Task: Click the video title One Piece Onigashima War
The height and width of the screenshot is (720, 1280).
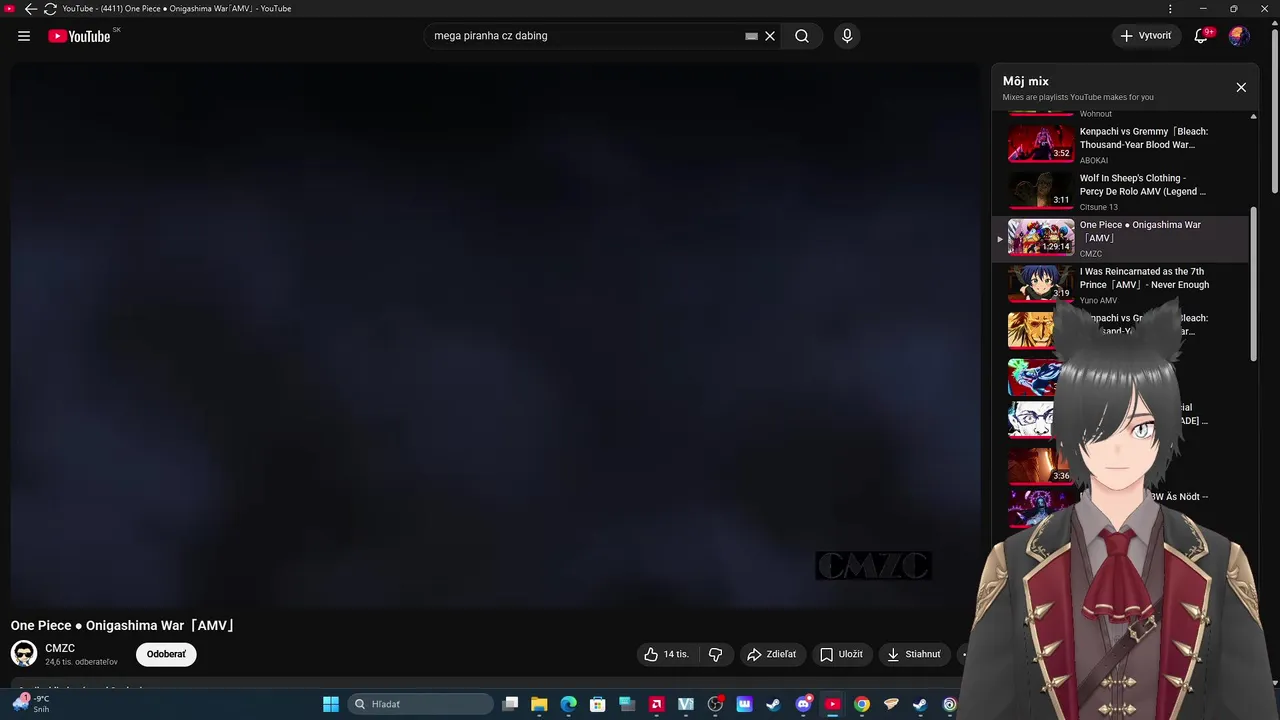Action: pyautogui.click(x=123, y=625)
